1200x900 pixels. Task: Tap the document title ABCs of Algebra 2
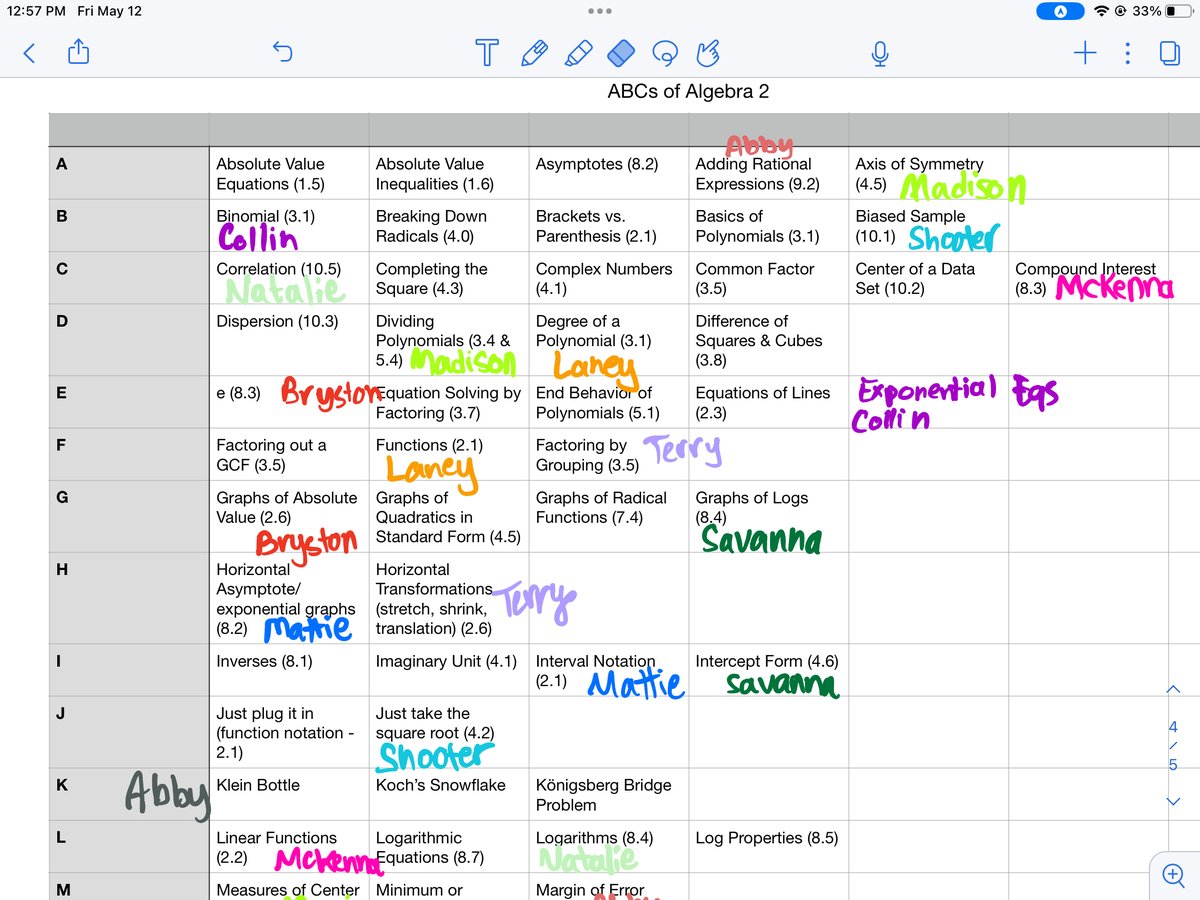(688, 92)
